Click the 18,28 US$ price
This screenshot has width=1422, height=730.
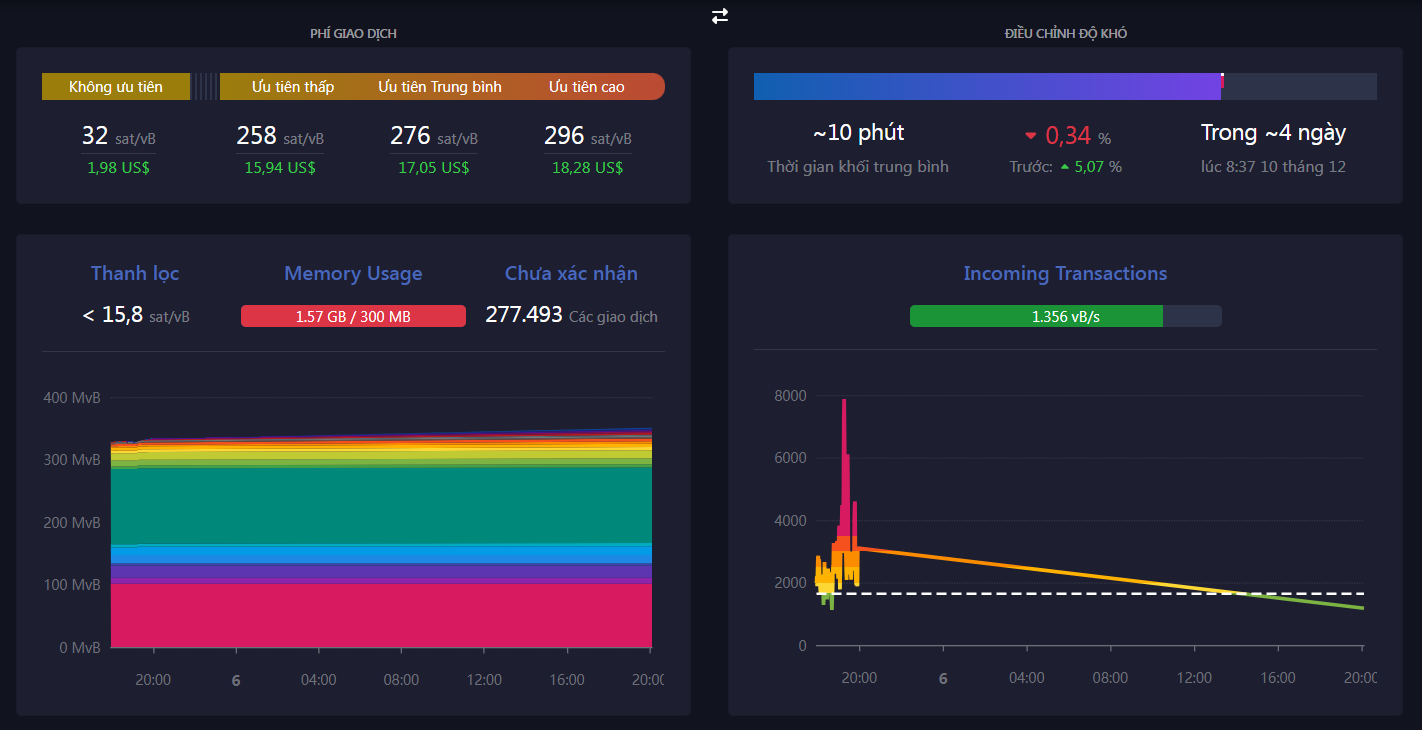(588, 167)
